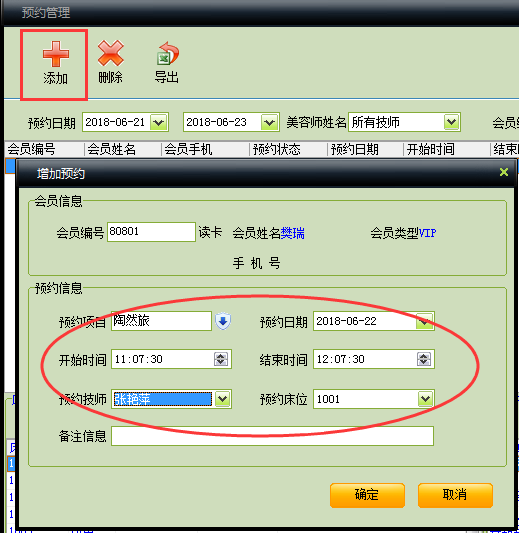Click the 备注信息 text field
The width and height of the screenshot is (519, 533).
(272, 436)
